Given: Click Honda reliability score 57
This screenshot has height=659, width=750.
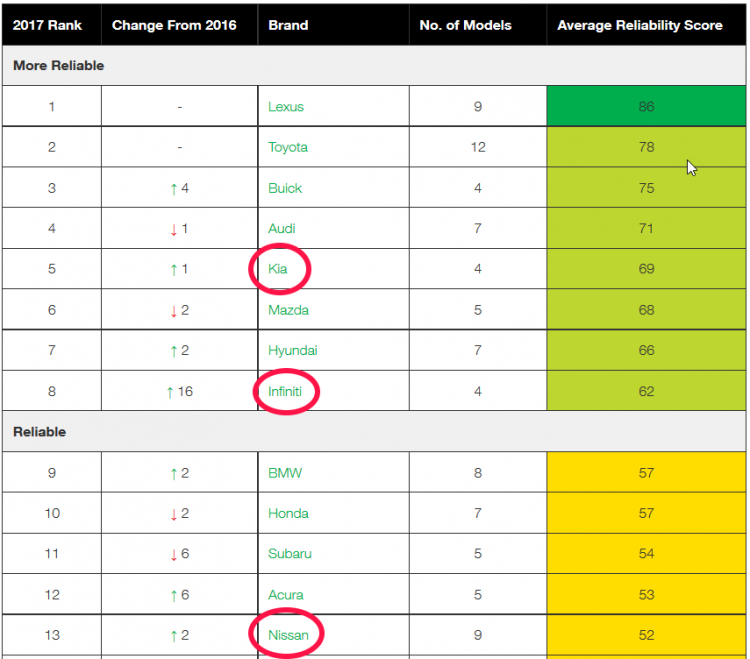Looking at the screenshot, I should point(646,514).
